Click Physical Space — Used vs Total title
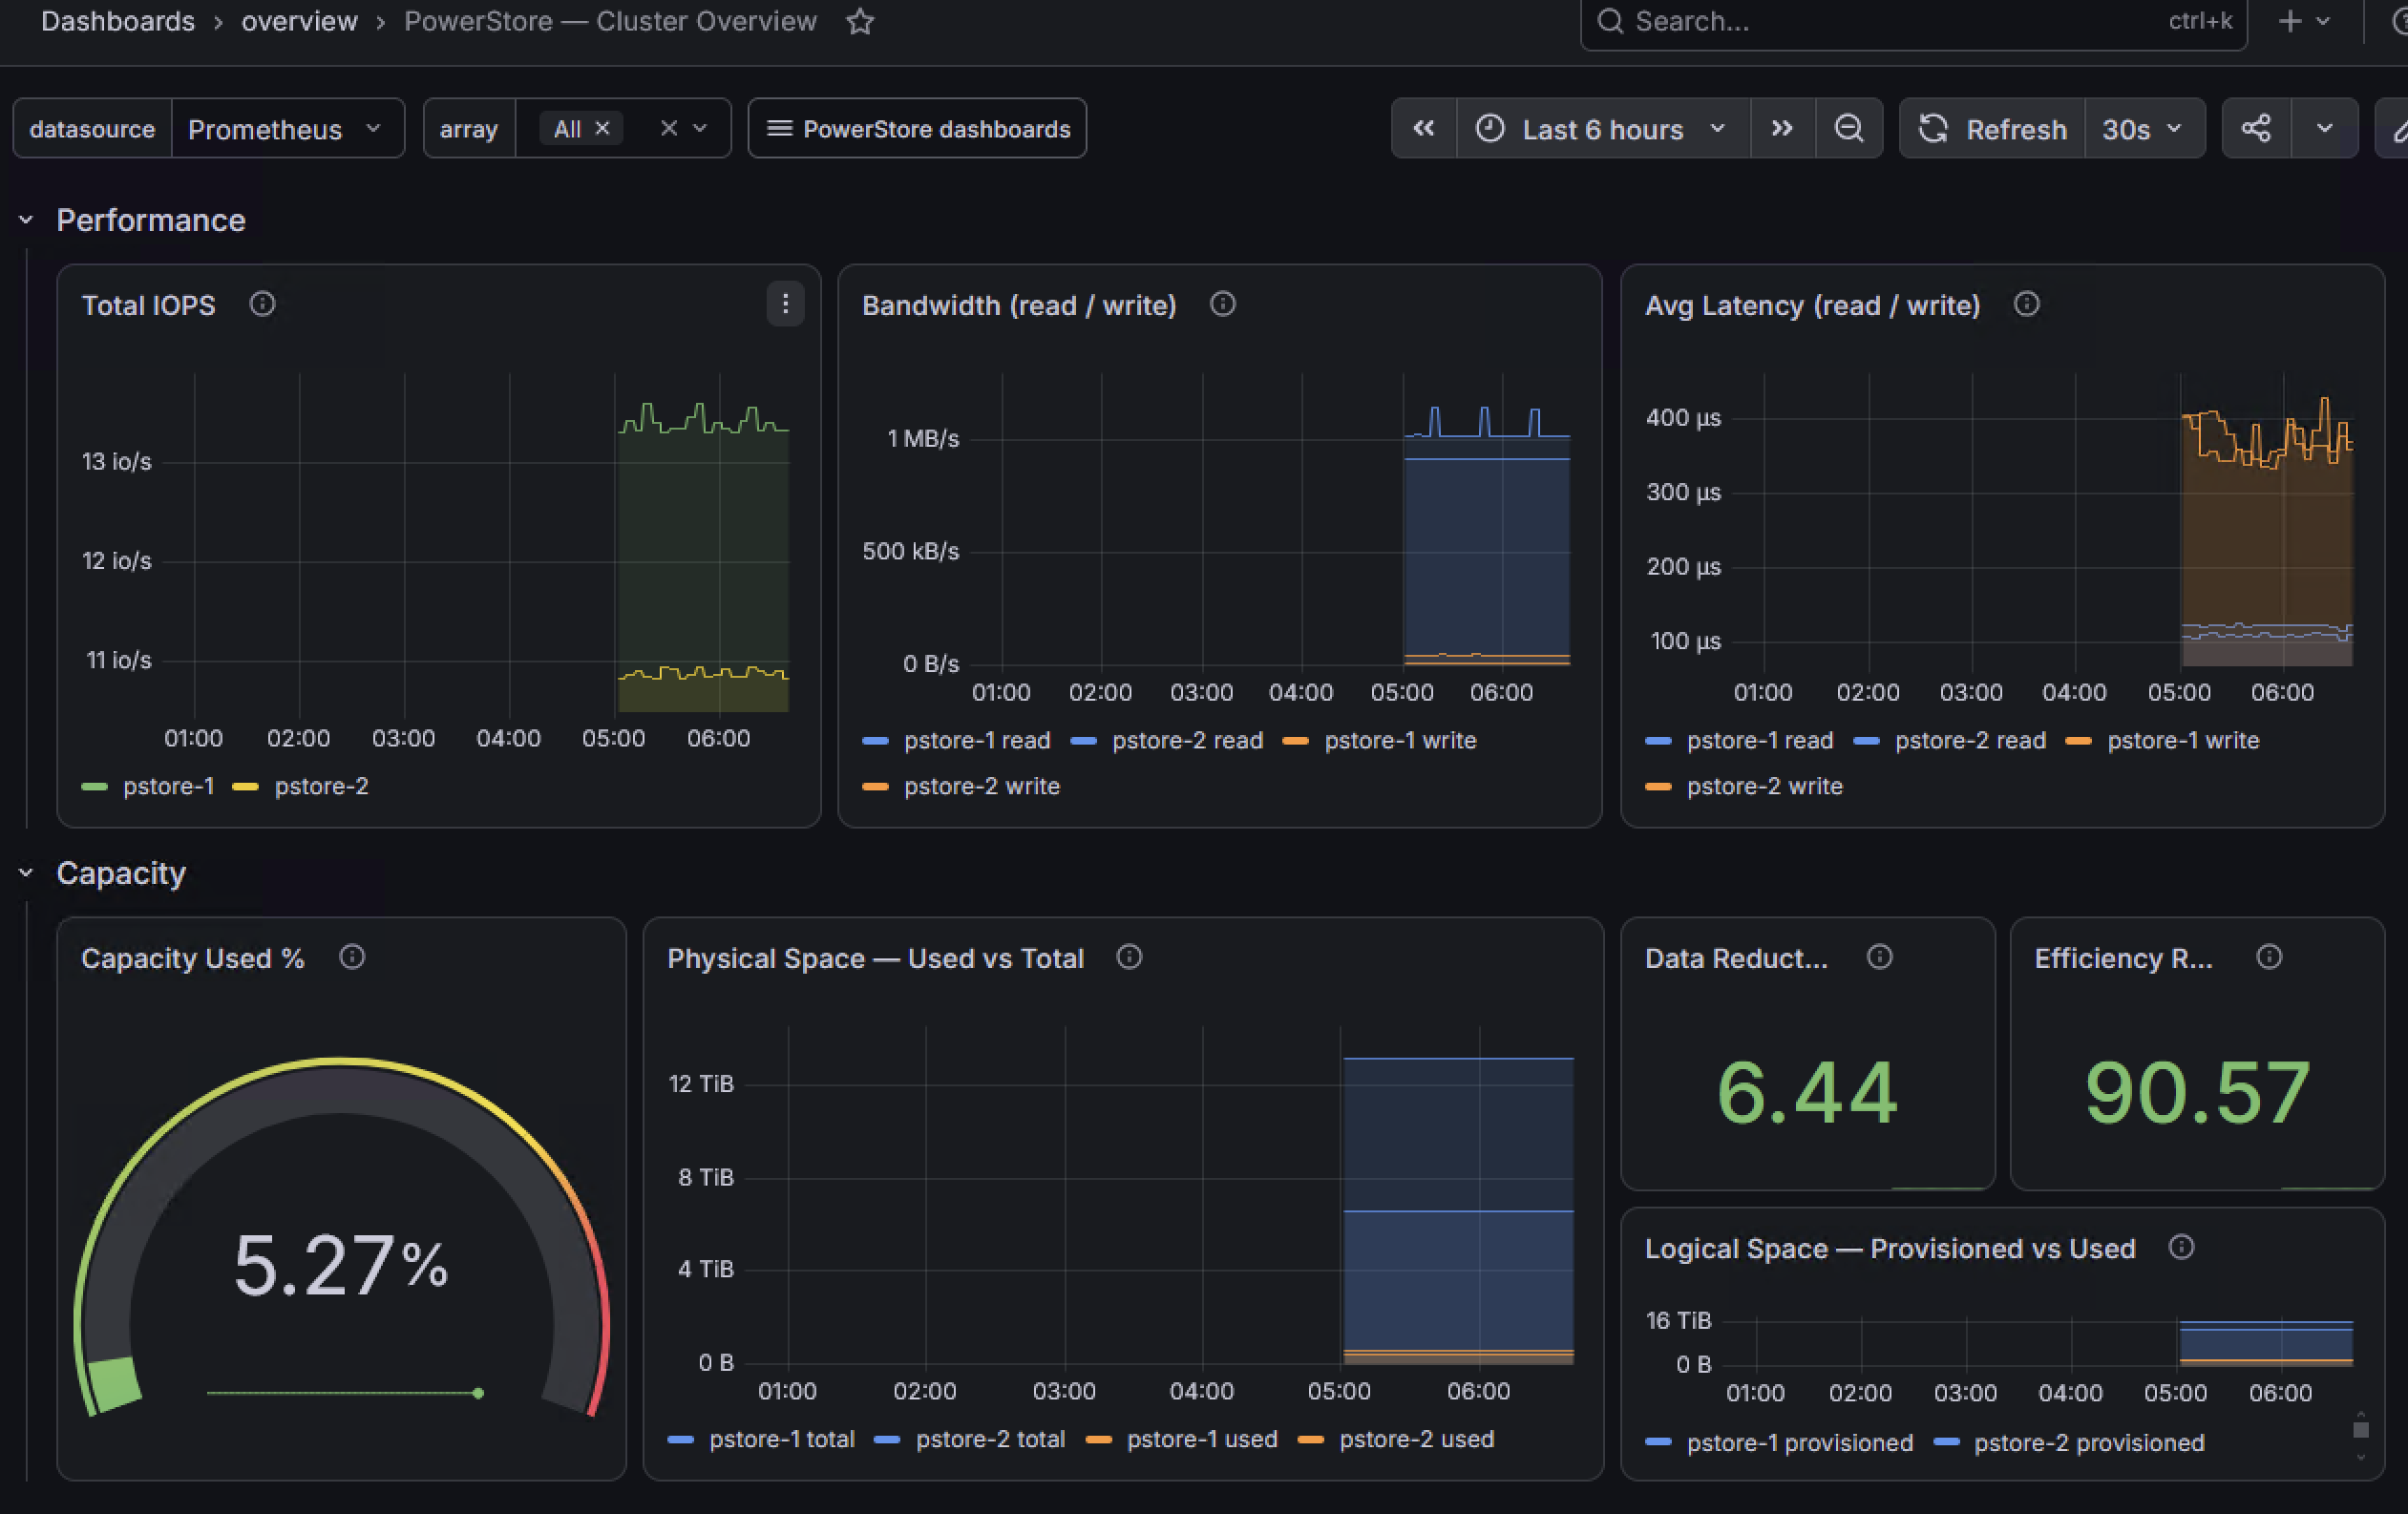This screenshot has width=2408, height=1514. coord(875,958)
